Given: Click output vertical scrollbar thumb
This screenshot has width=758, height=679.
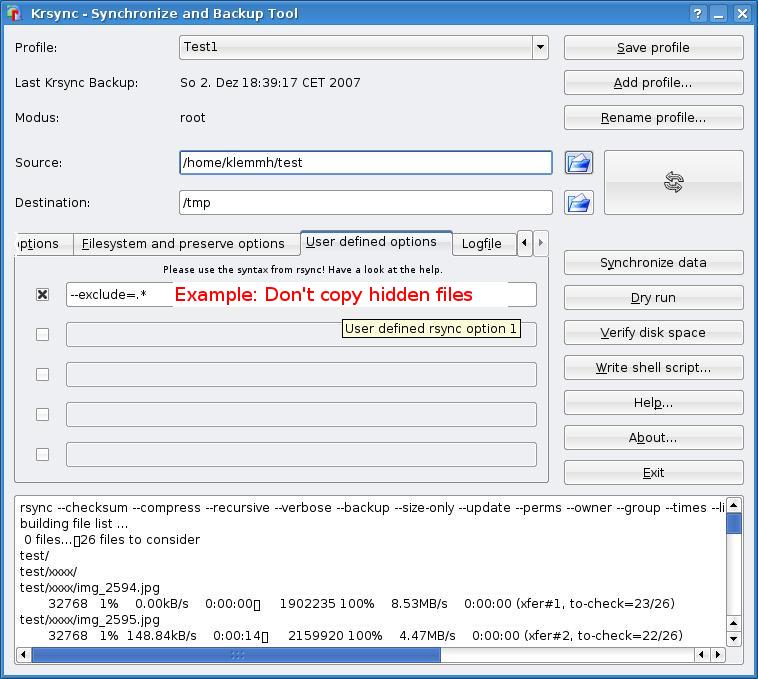Looking at the screenshot, I should click(x=733, y=523).
